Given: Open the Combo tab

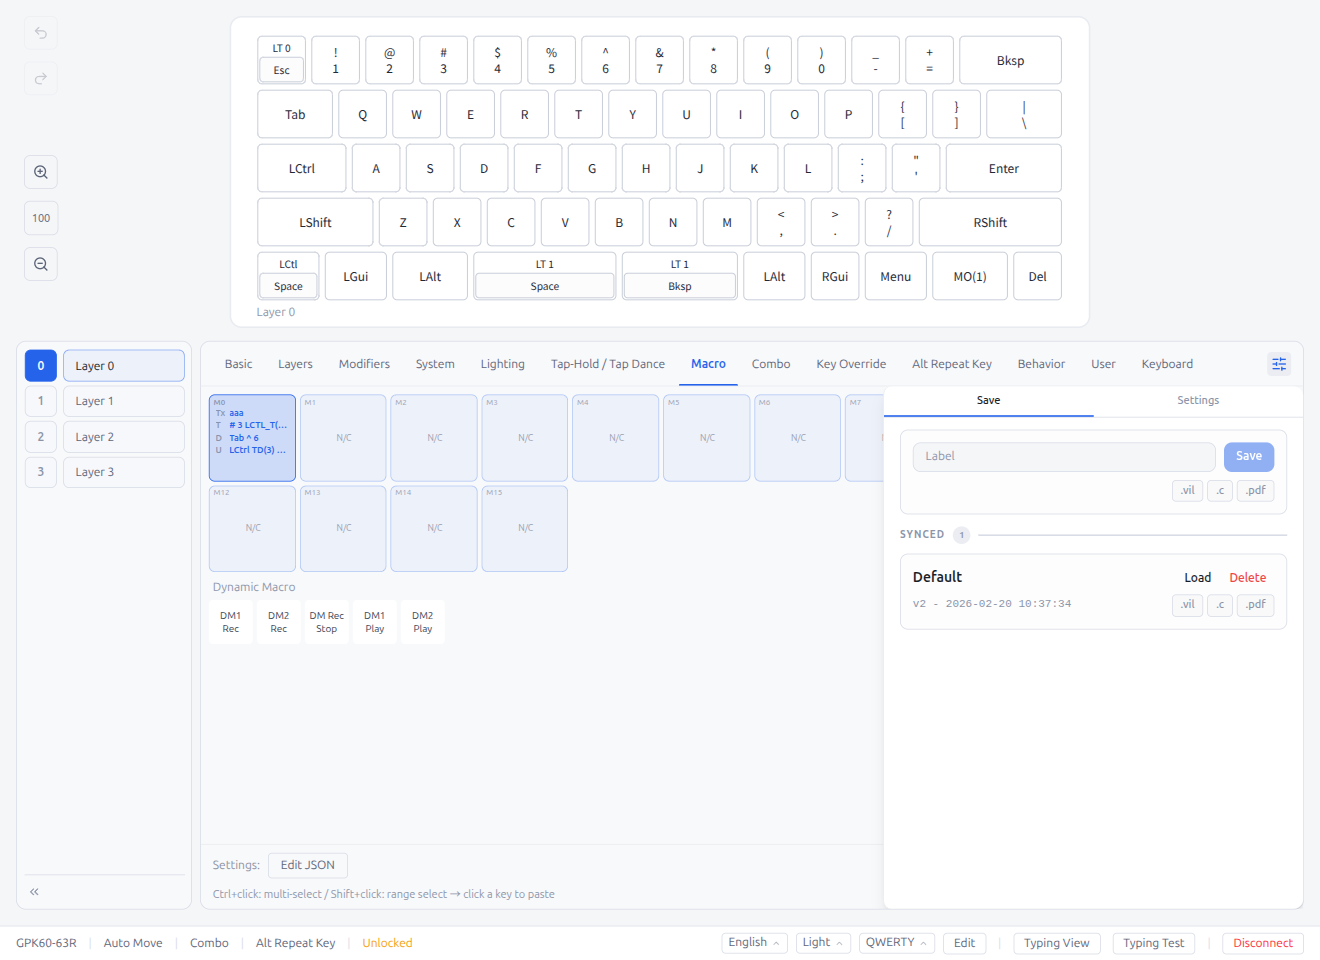Looking at the screenshot, I should [x=771, y=364].
